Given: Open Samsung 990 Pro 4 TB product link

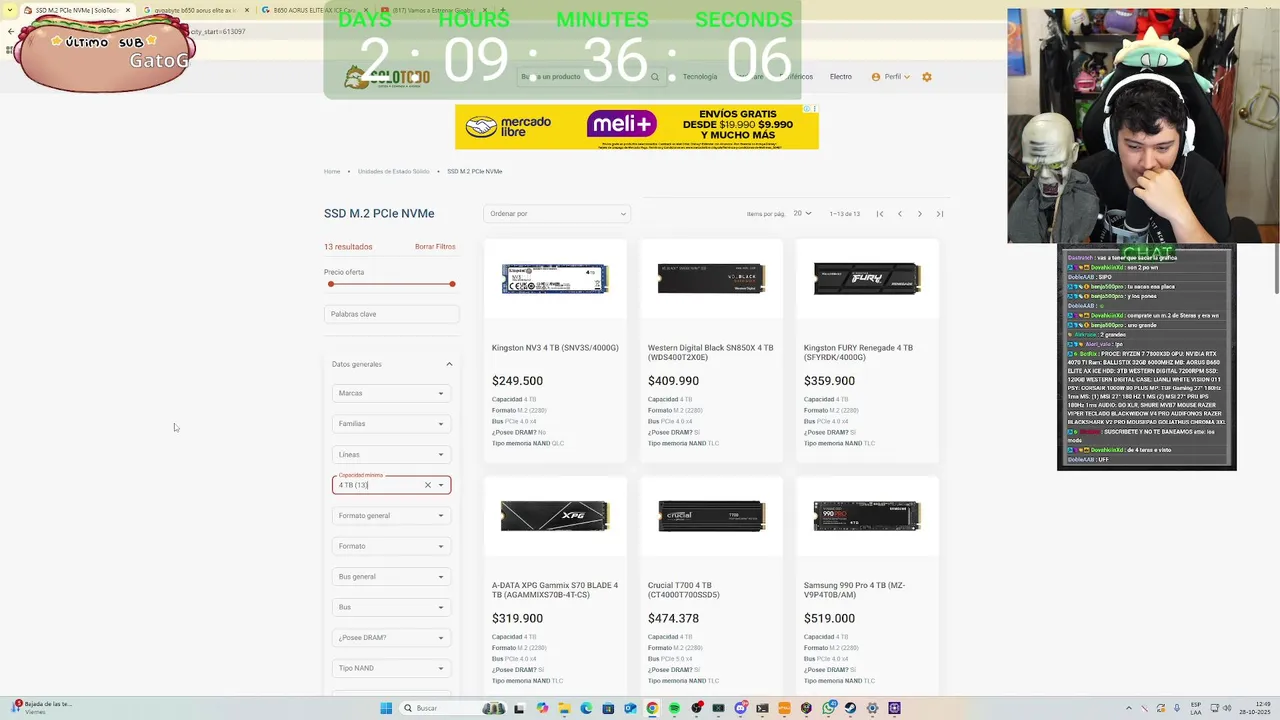Looking at the screenshot, I should pos(855,590).
